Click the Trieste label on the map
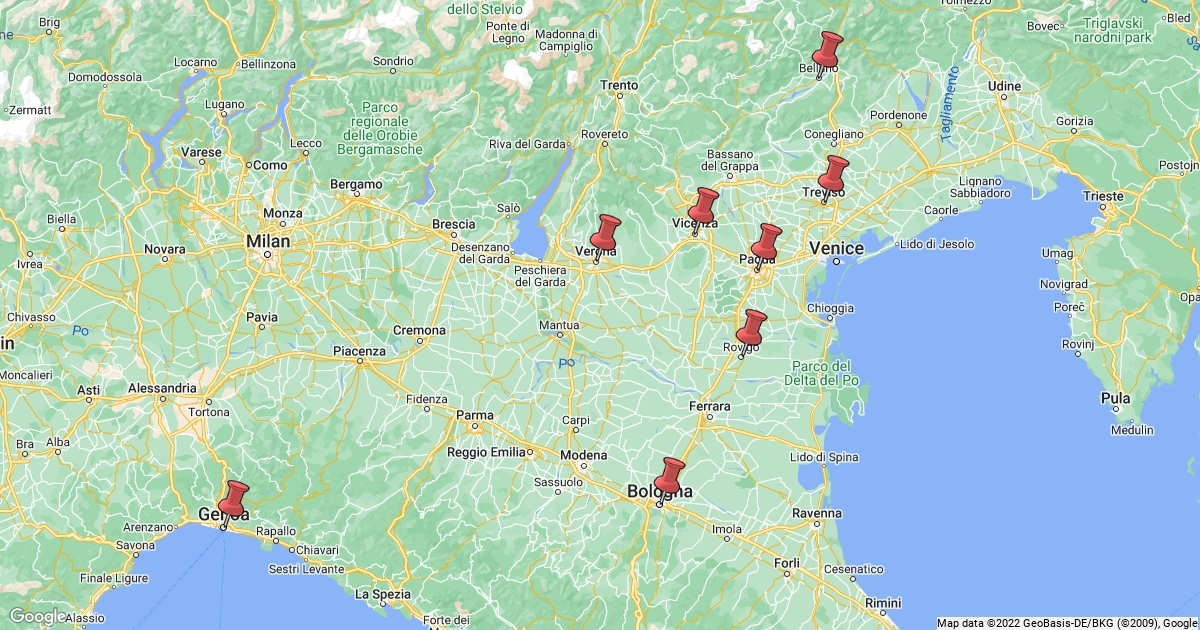 1103,196
